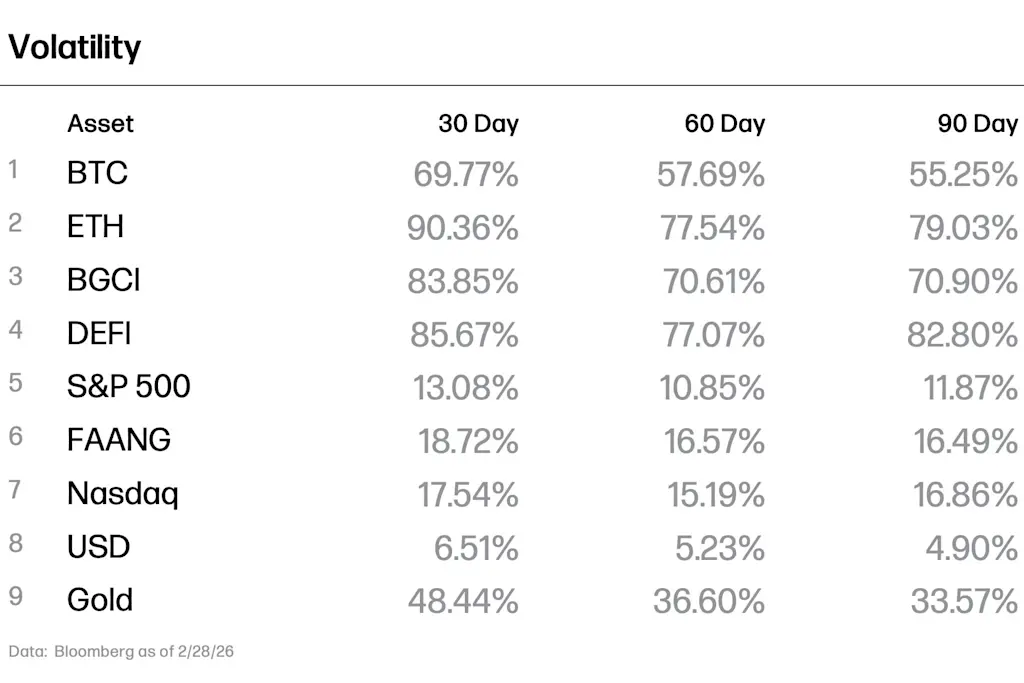Select the BTC asset row label
The image size is (1024, 683).
tap(97, 173)
